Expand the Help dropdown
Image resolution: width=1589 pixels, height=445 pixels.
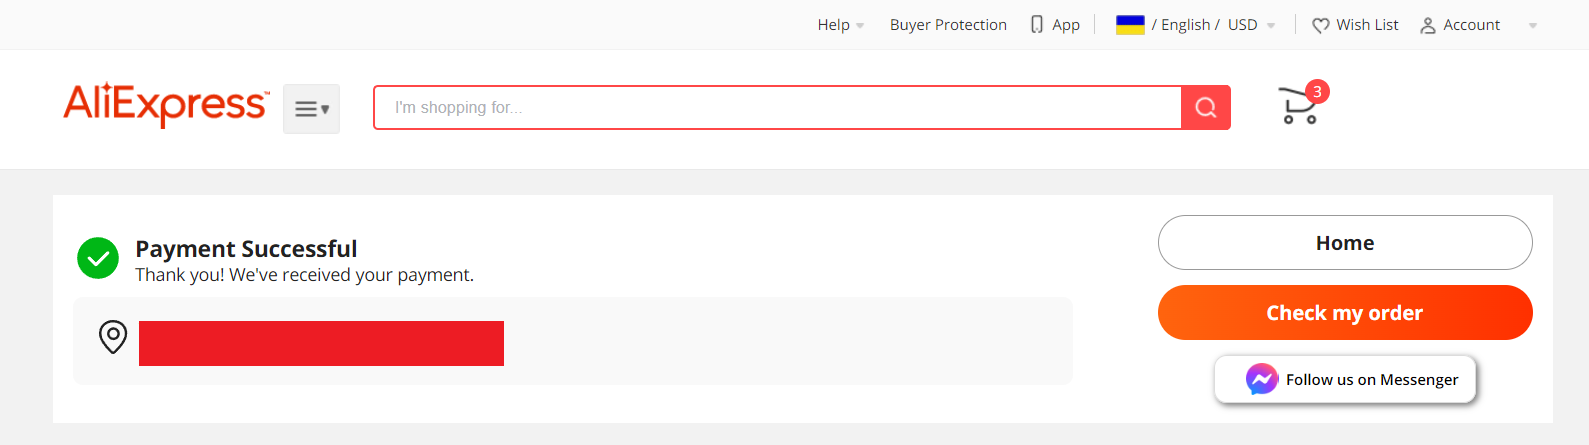(840, 25)
